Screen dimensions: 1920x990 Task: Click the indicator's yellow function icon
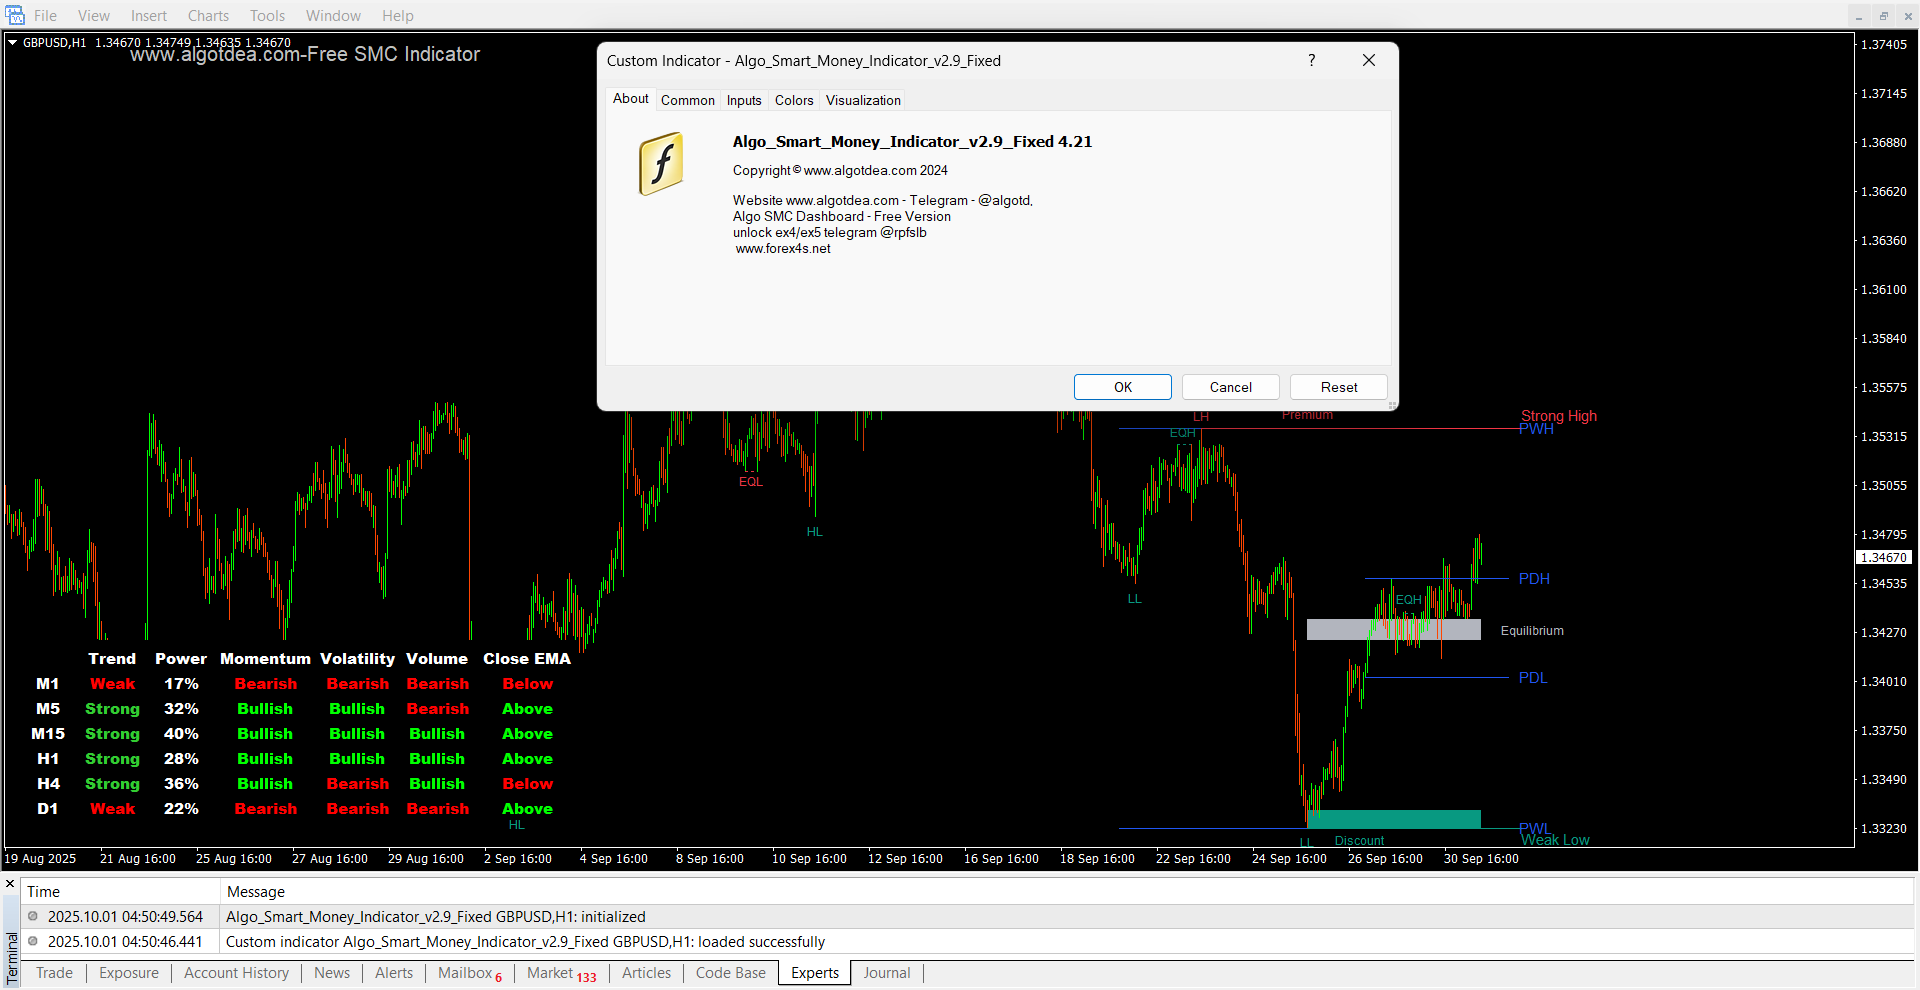(x=661, y=164)
